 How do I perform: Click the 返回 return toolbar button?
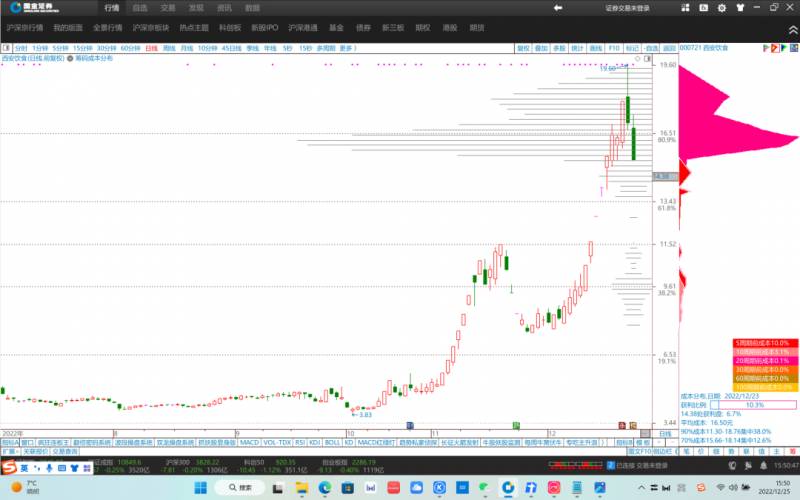coord(669,48)
